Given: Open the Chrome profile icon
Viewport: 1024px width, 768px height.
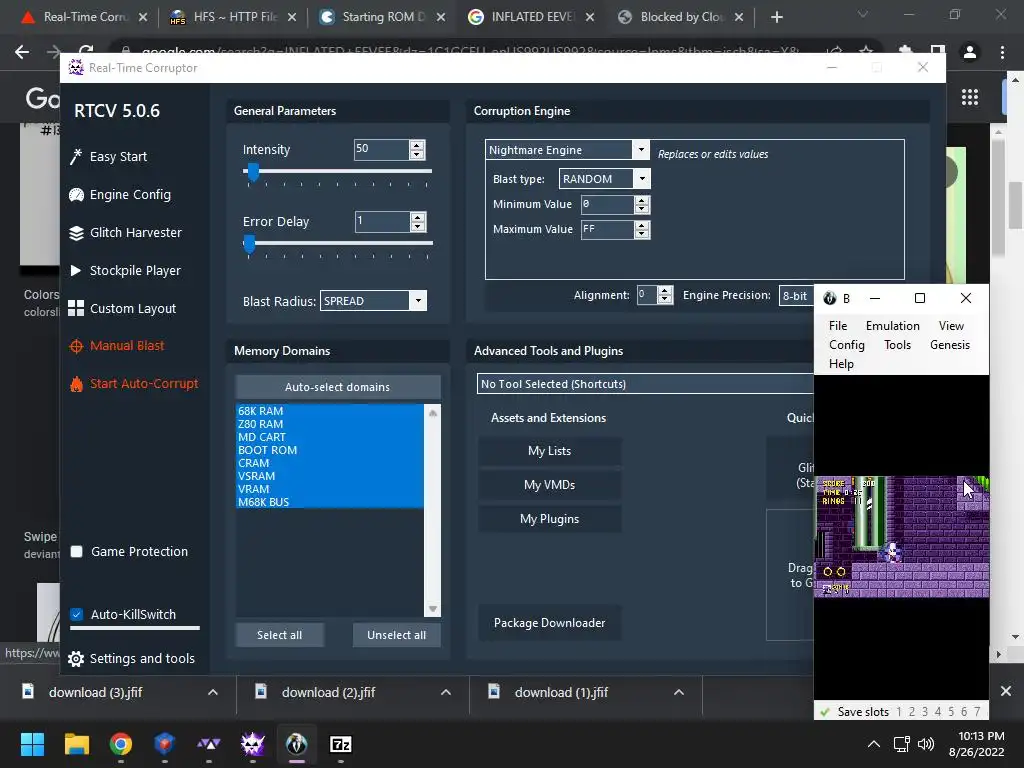Looking at the screenshot, I should (970, 52).
